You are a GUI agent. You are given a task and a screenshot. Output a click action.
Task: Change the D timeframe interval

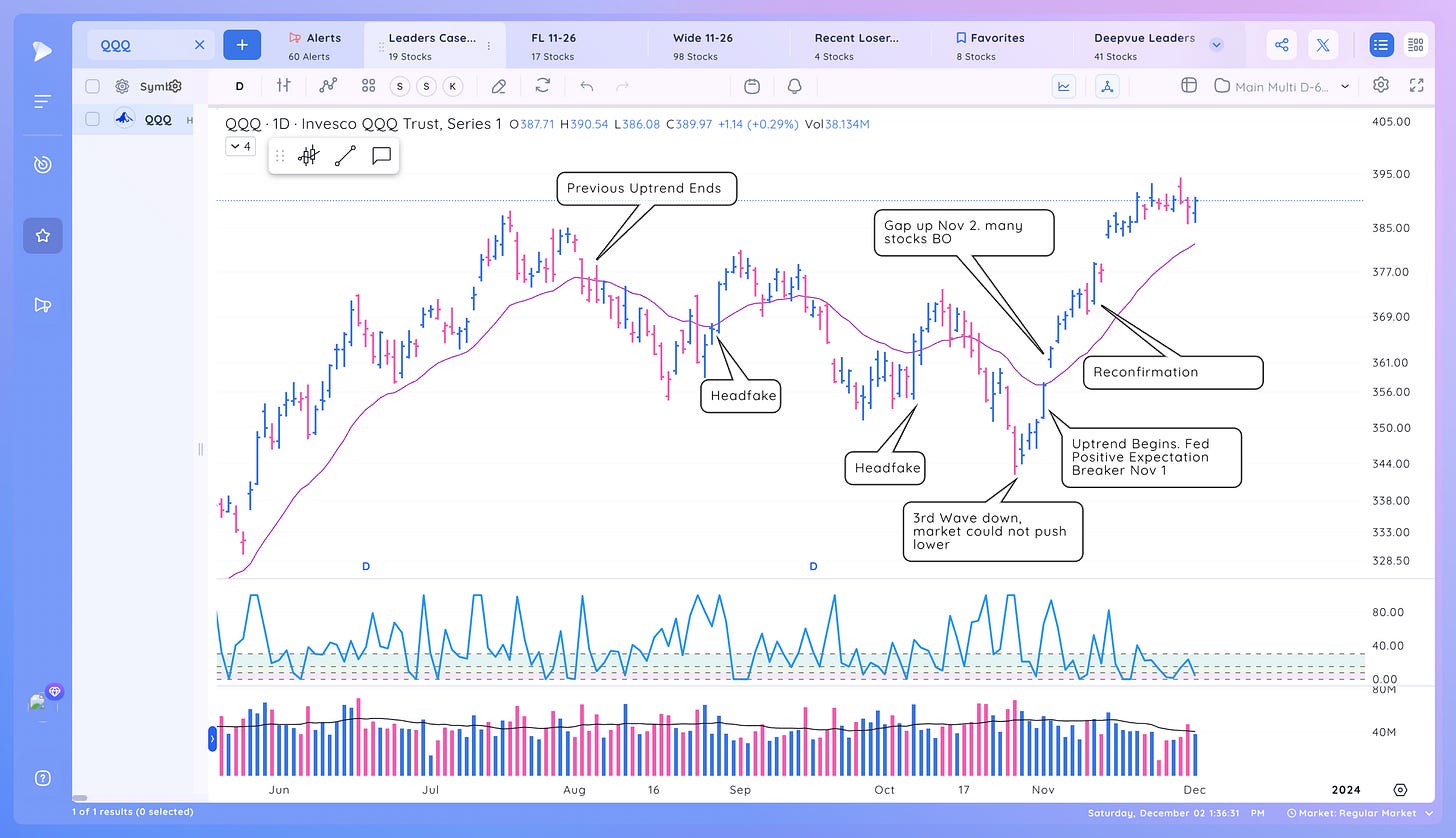[240, 86]
